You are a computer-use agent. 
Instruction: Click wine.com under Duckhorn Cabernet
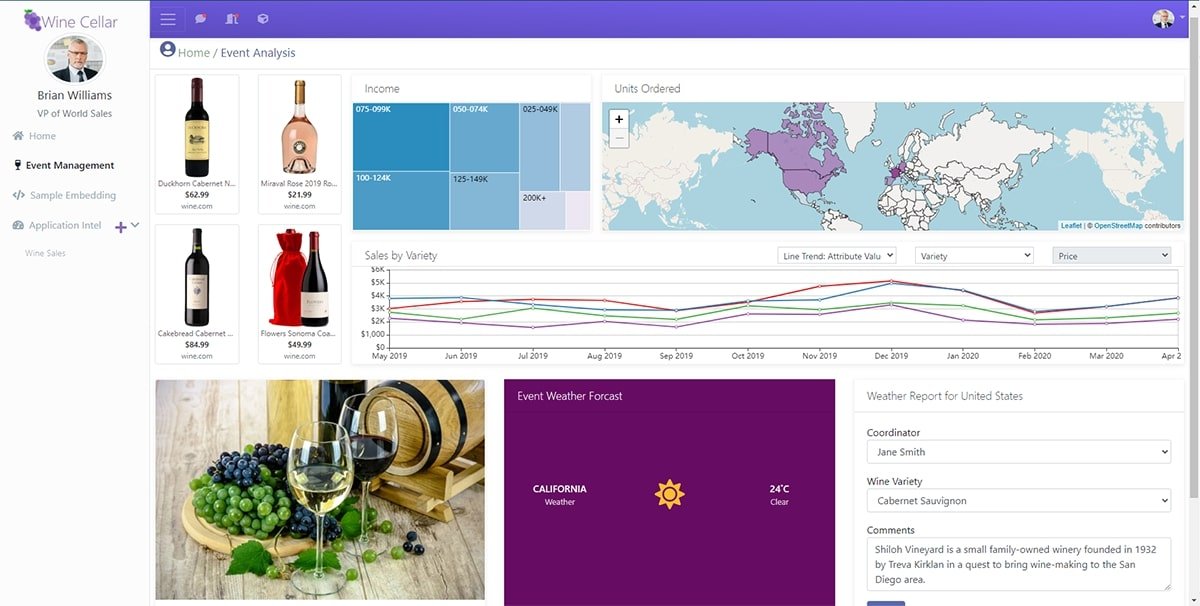click(197, 206)
